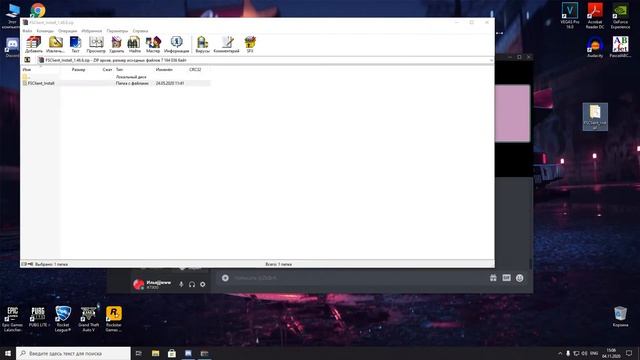Viewport: 640px width, 360px height.
Task: Open the Мастер (Wizard) tool
Action: click(x=153, y=44)
